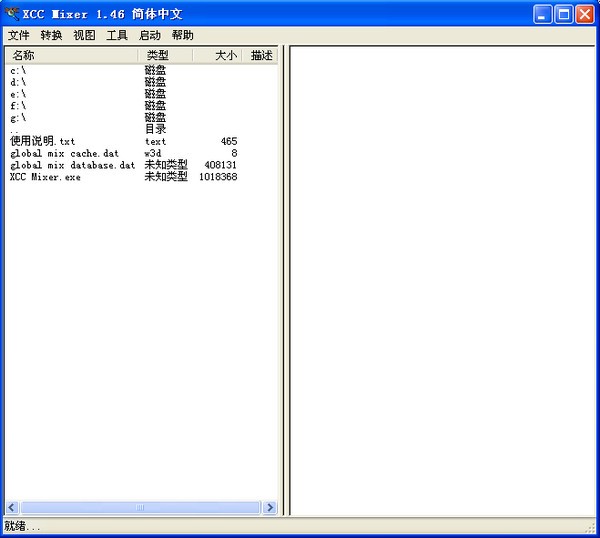This screenshot has height=538, width=600.
Task: Open the 转换 menu
Action: tap(51, 35)
